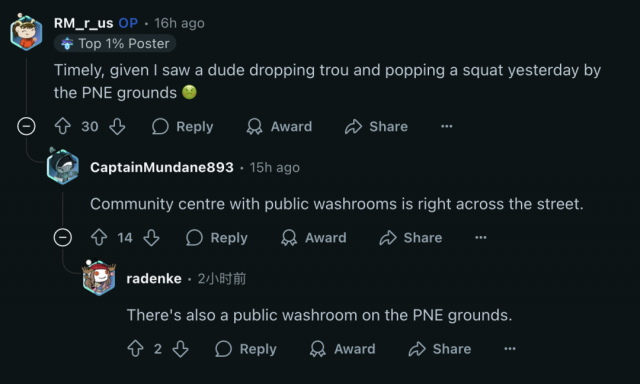Screen dimensions: 640x384
Task: View CaptainMundane893's avatar
Action: point(62,166)
